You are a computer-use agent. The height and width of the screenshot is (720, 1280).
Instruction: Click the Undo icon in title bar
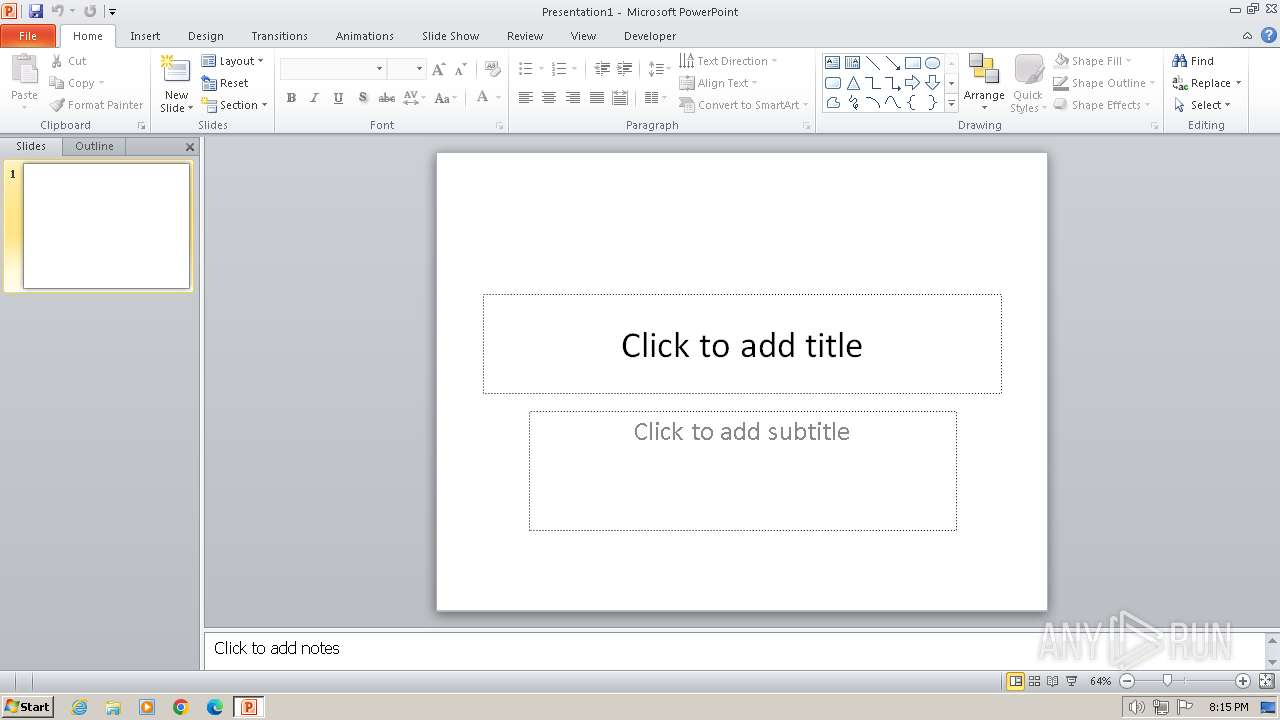57,11
